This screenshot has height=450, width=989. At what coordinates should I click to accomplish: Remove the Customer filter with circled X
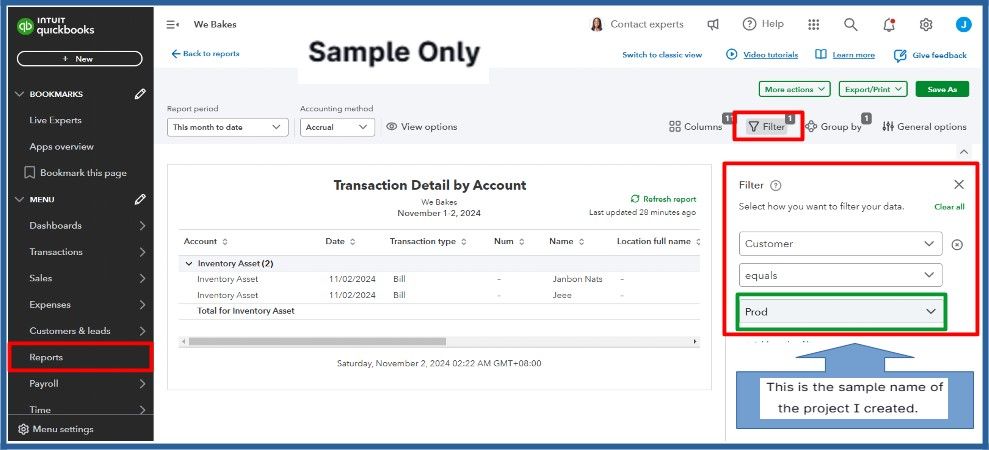click(957, 245)
